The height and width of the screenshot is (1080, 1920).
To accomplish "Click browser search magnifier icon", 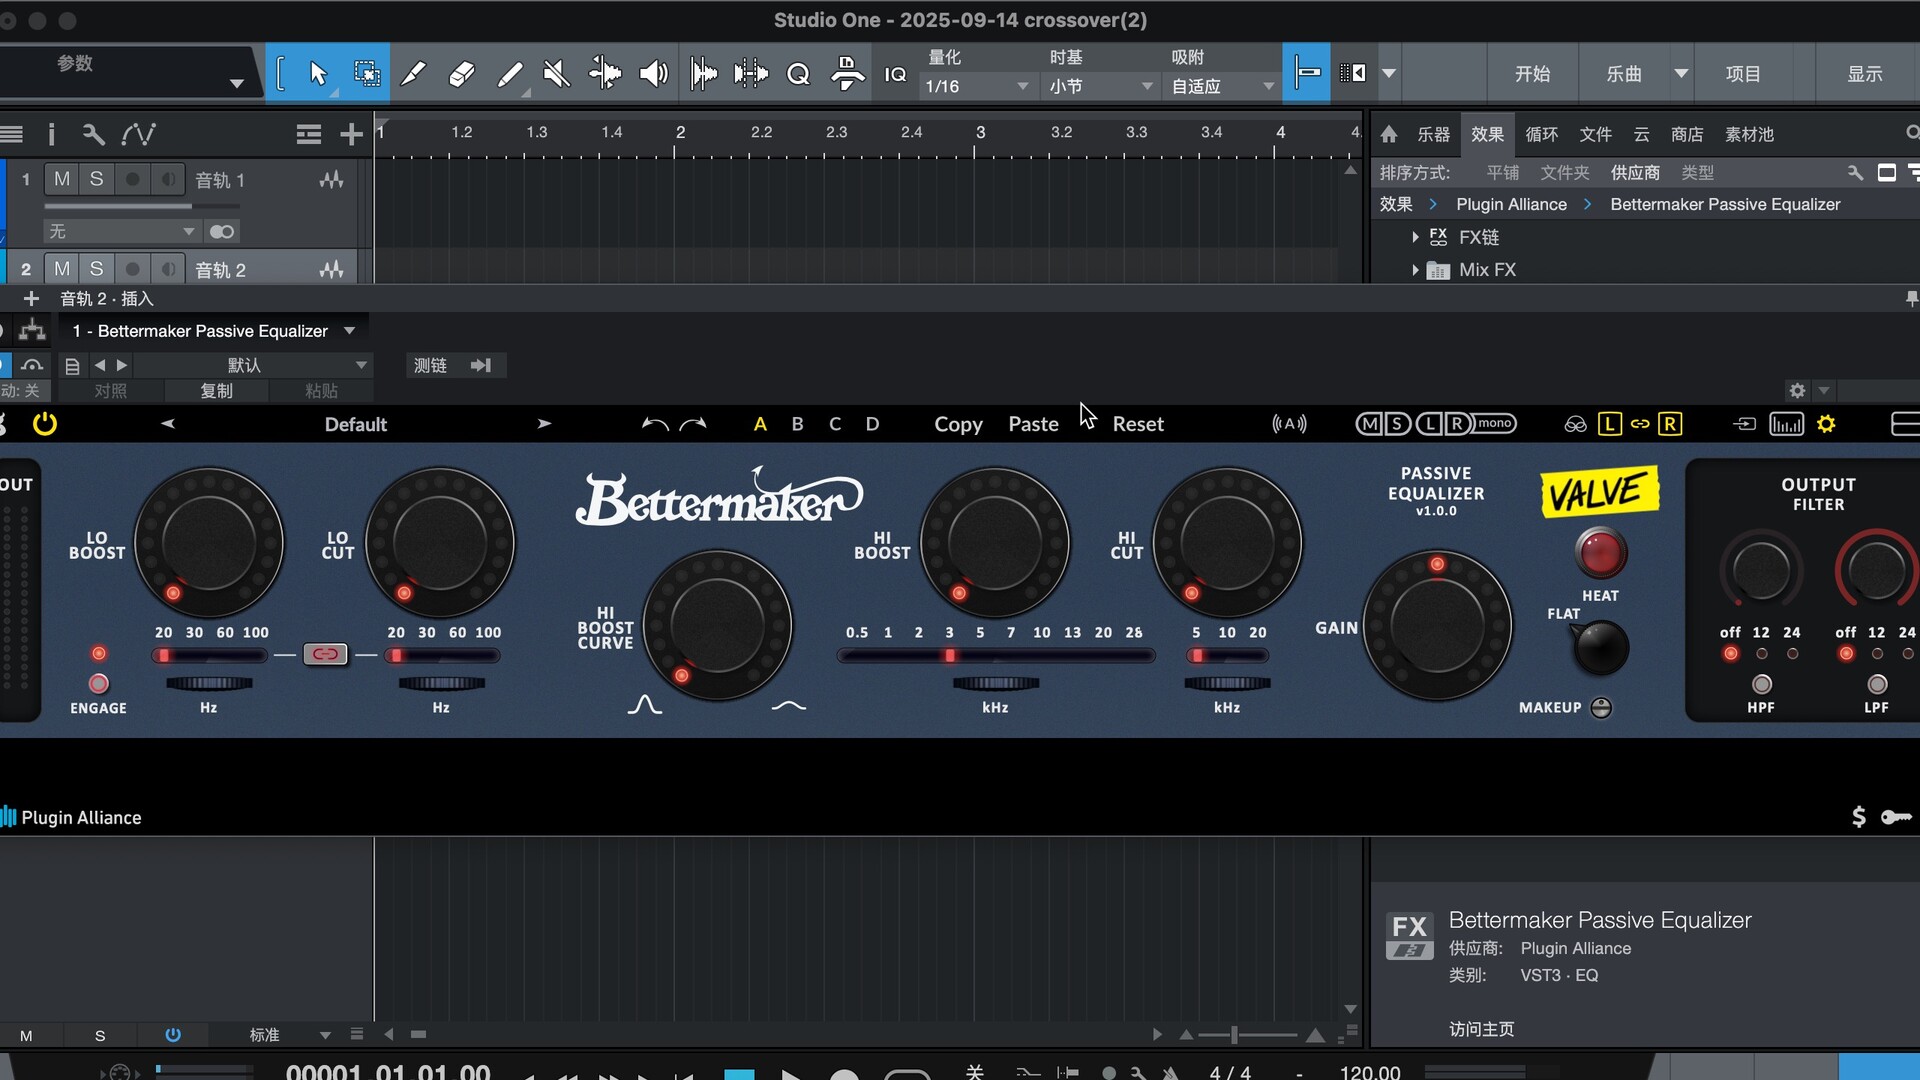I will (x=1911, y=133).
